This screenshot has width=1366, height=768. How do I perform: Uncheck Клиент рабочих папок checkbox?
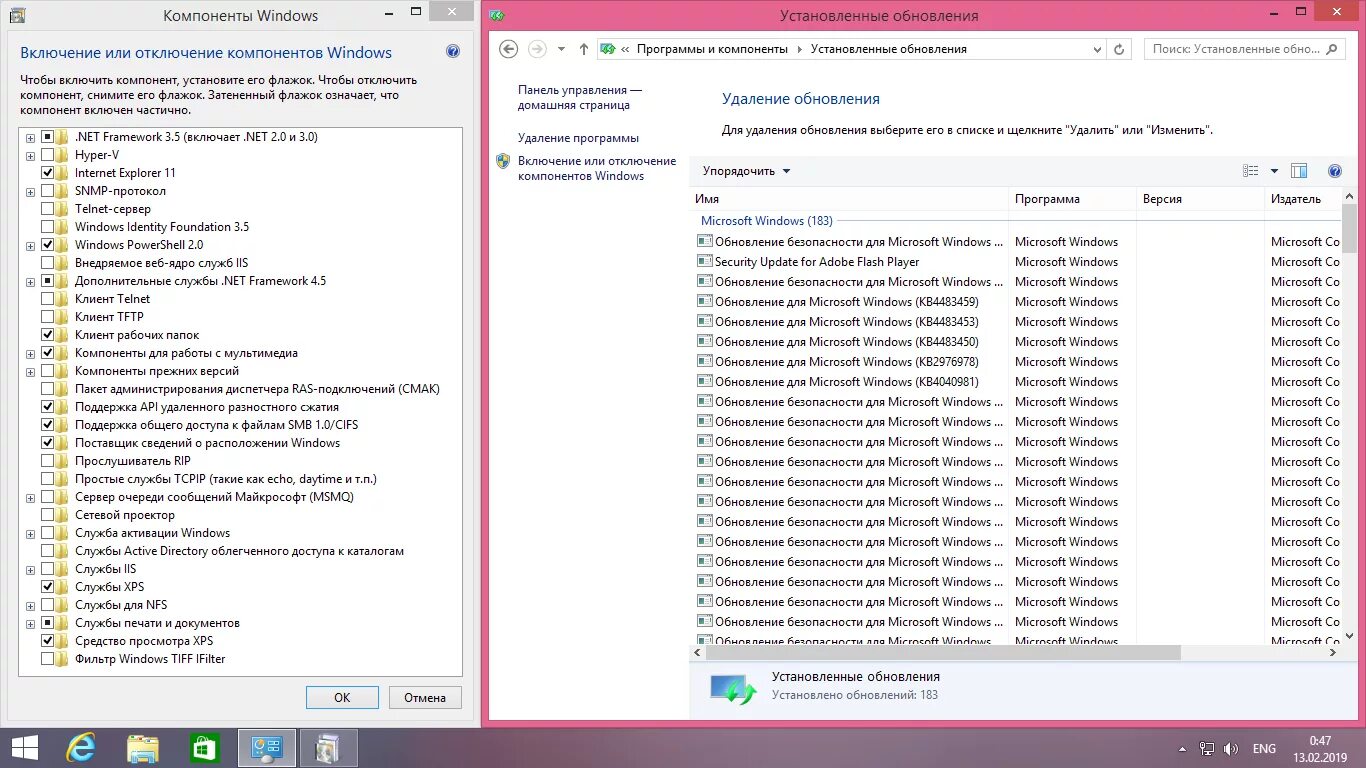tap(47, 335)
